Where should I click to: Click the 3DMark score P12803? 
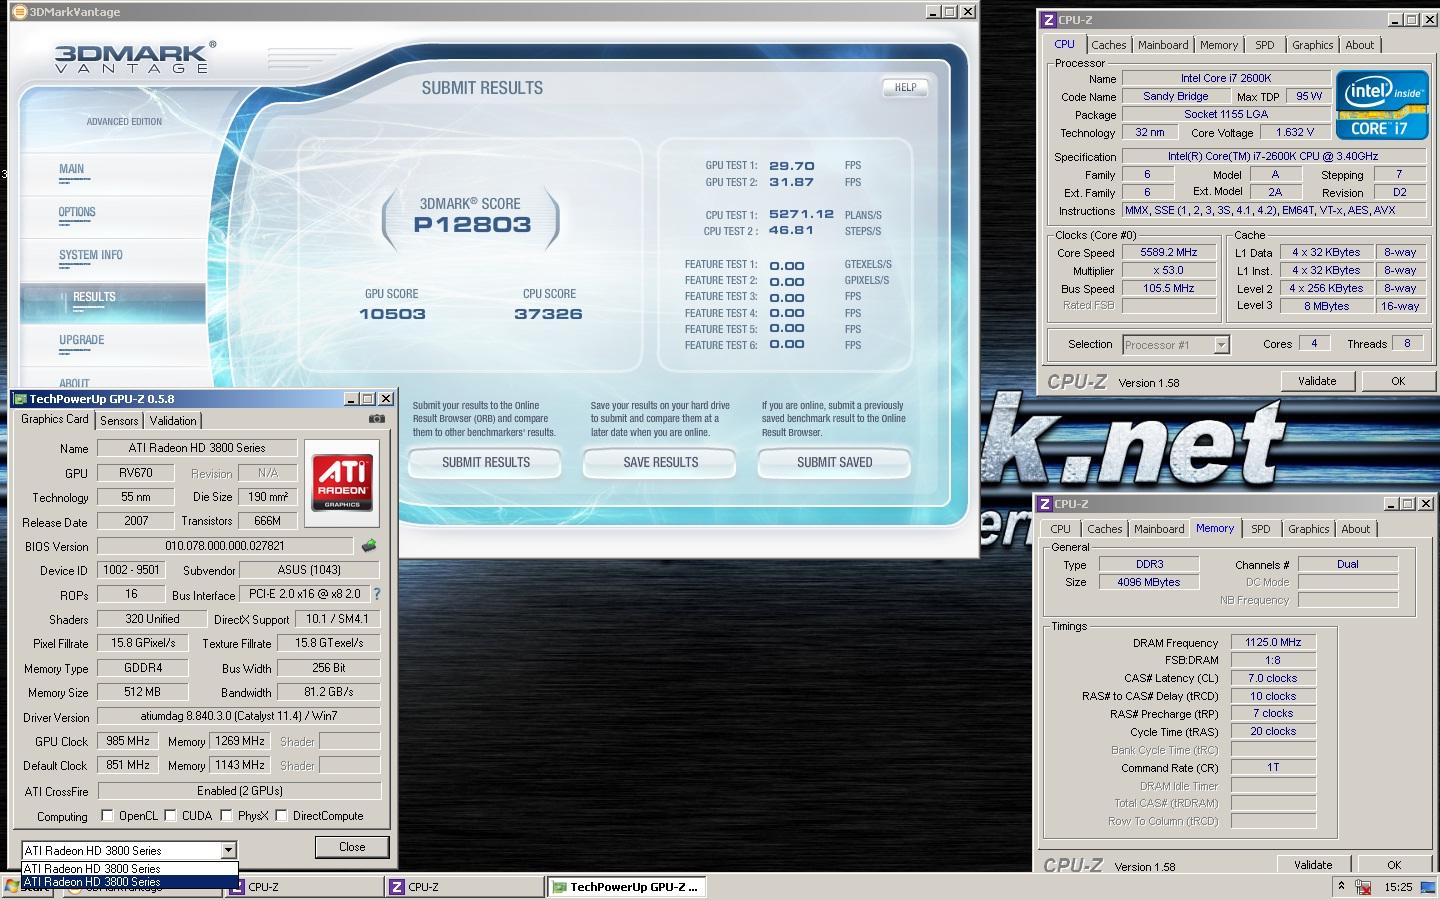(472, 224)
